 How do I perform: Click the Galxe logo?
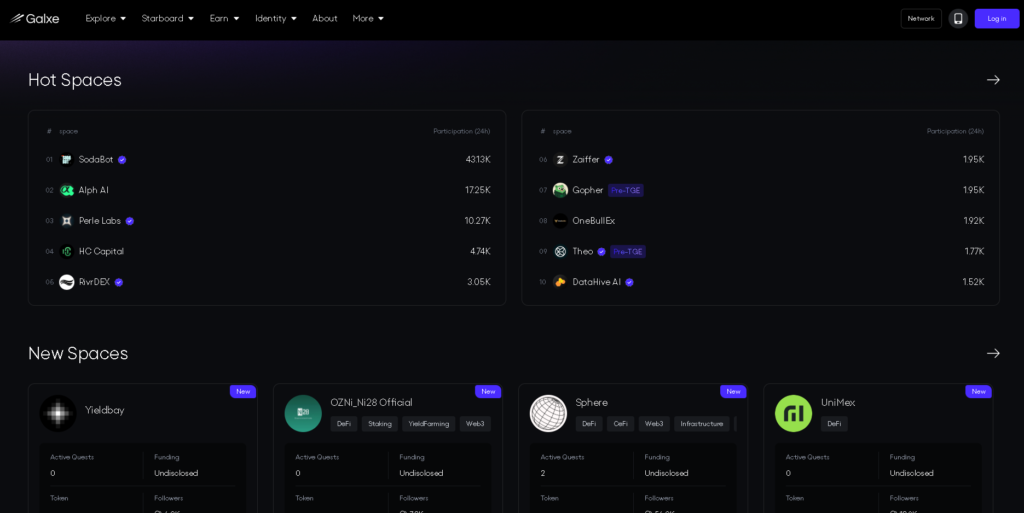[35, 18]
